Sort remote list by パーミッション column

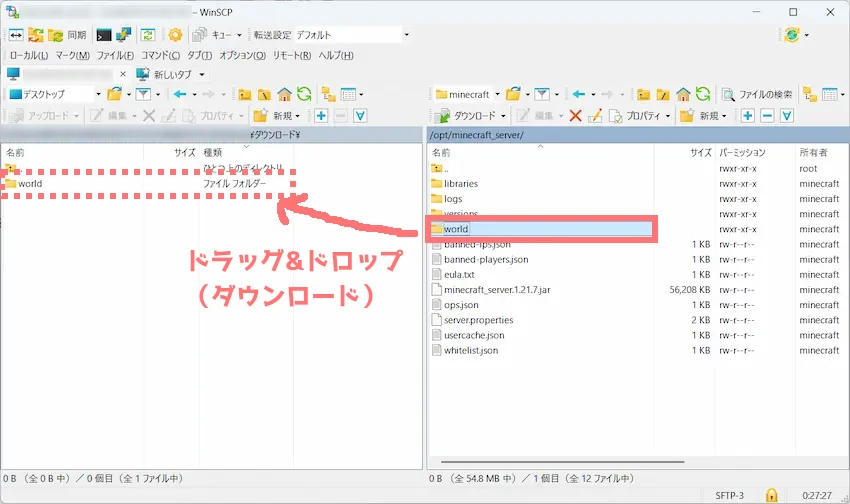pos(755,152)
